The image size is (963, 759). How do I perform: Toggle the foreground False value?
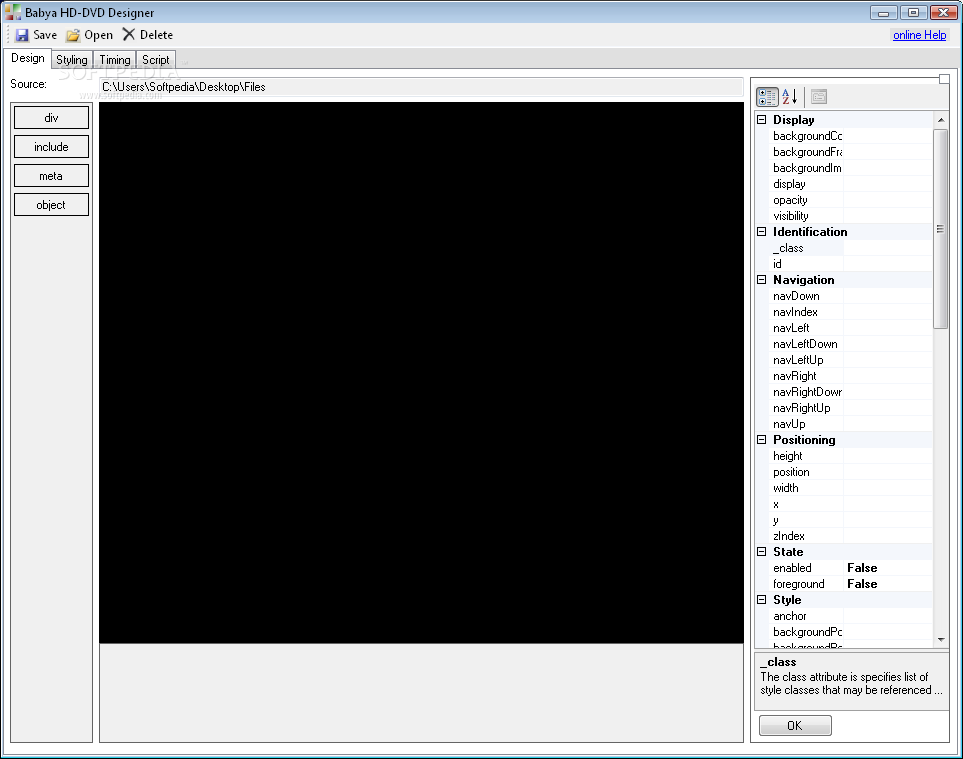pyautogui.click(x=889, y=584)
